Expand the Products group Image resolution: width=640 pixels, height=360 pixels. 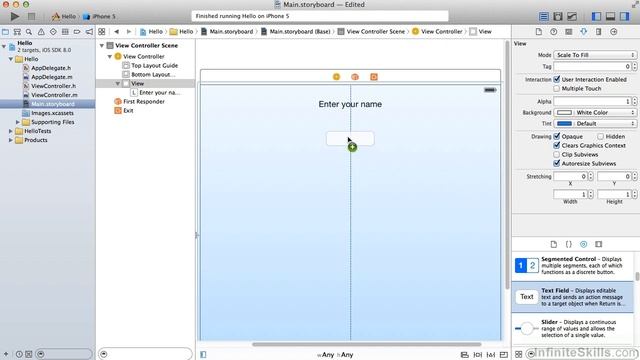click(x=11, y=140)
